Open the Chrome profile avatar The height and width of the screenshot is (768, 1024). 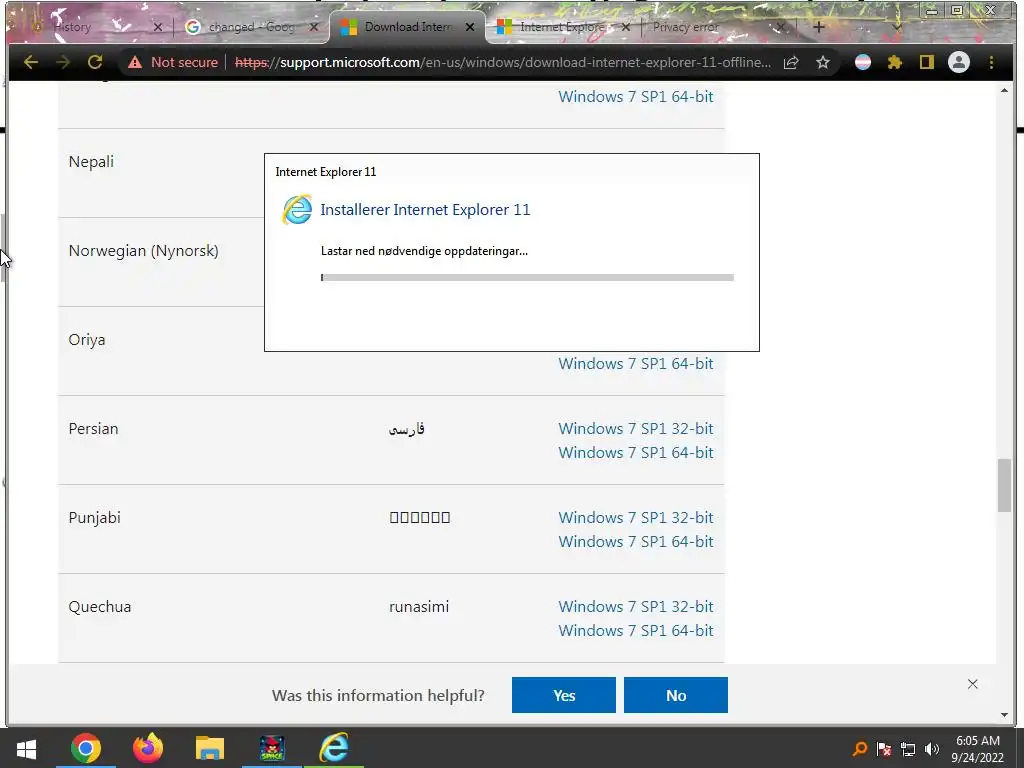pyautogui.click(x=959, y=63)
